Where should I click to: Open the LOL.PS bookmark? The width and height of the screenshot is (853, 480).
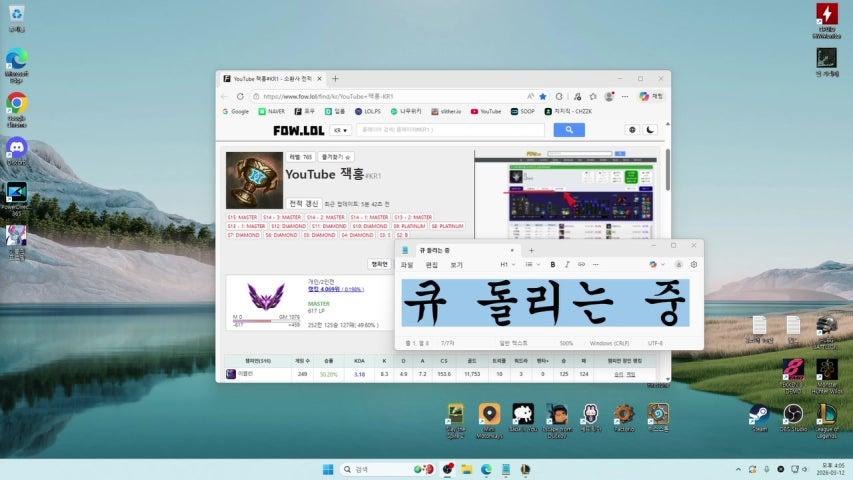point(368,112)
